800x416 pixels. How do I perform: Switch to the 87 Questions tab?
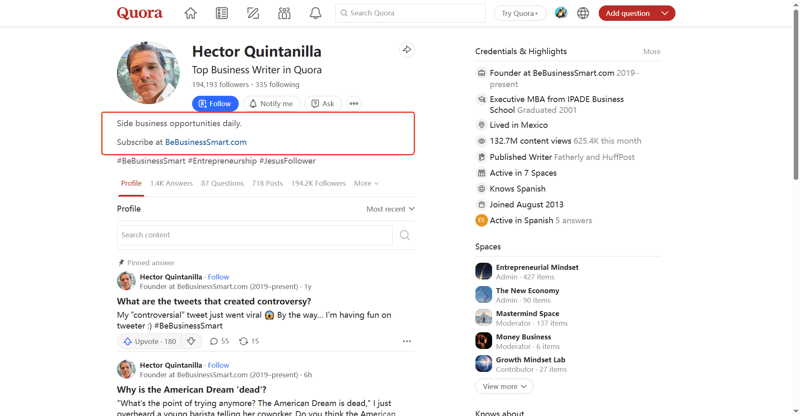[x=222, y=183]
